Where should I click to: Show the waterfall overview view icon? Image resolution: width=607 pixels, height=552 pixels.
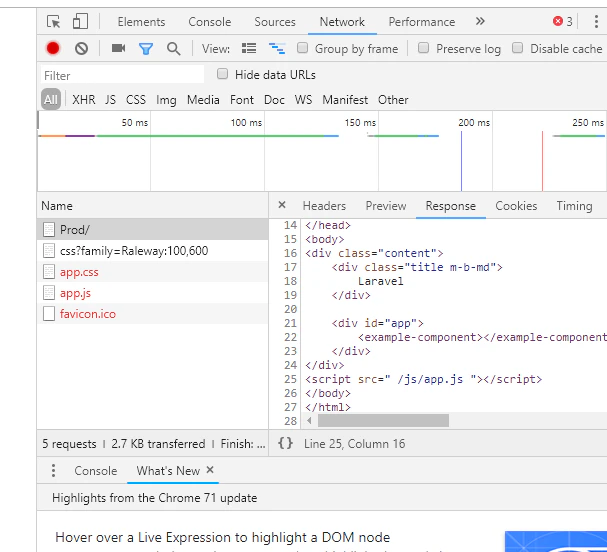pyautogui.click(x=277, y=49)
